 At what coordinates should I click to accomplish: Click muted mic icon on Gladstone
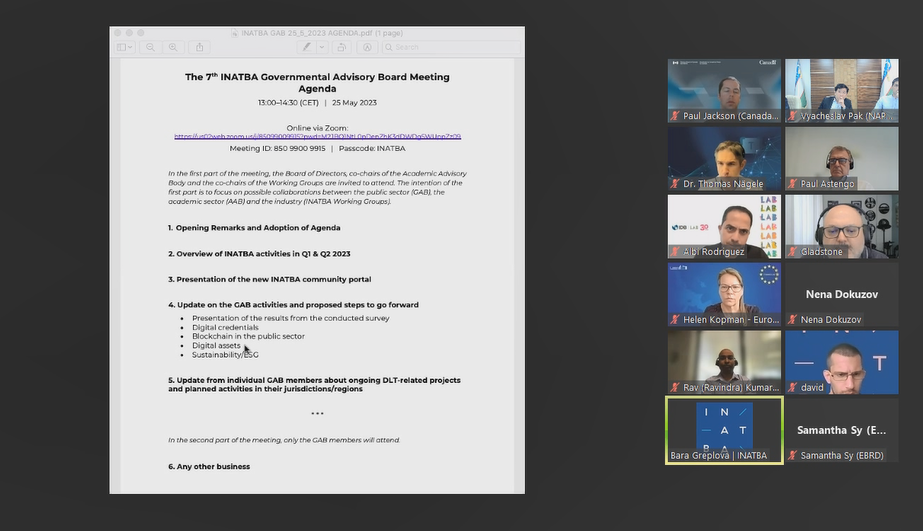pos(793,251)
